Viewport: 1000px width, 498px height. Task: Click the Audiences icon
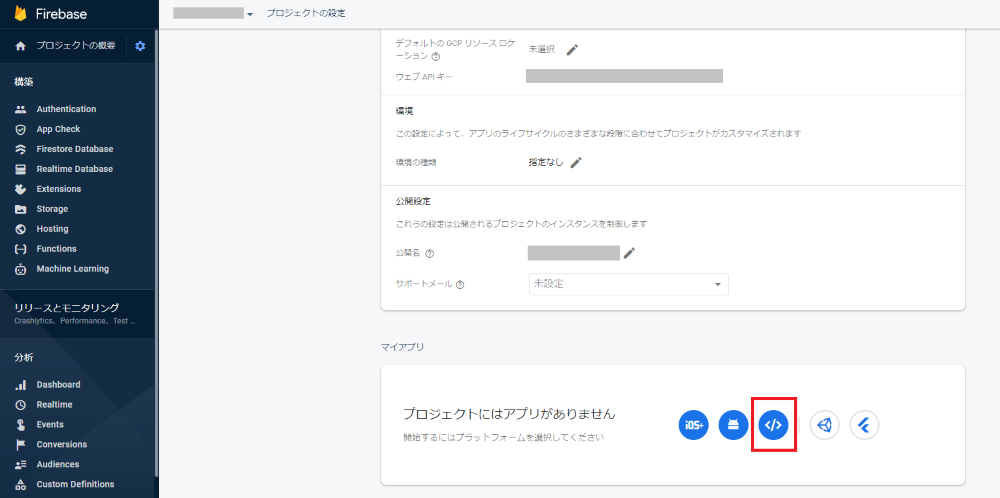click(x=20, y=464)
